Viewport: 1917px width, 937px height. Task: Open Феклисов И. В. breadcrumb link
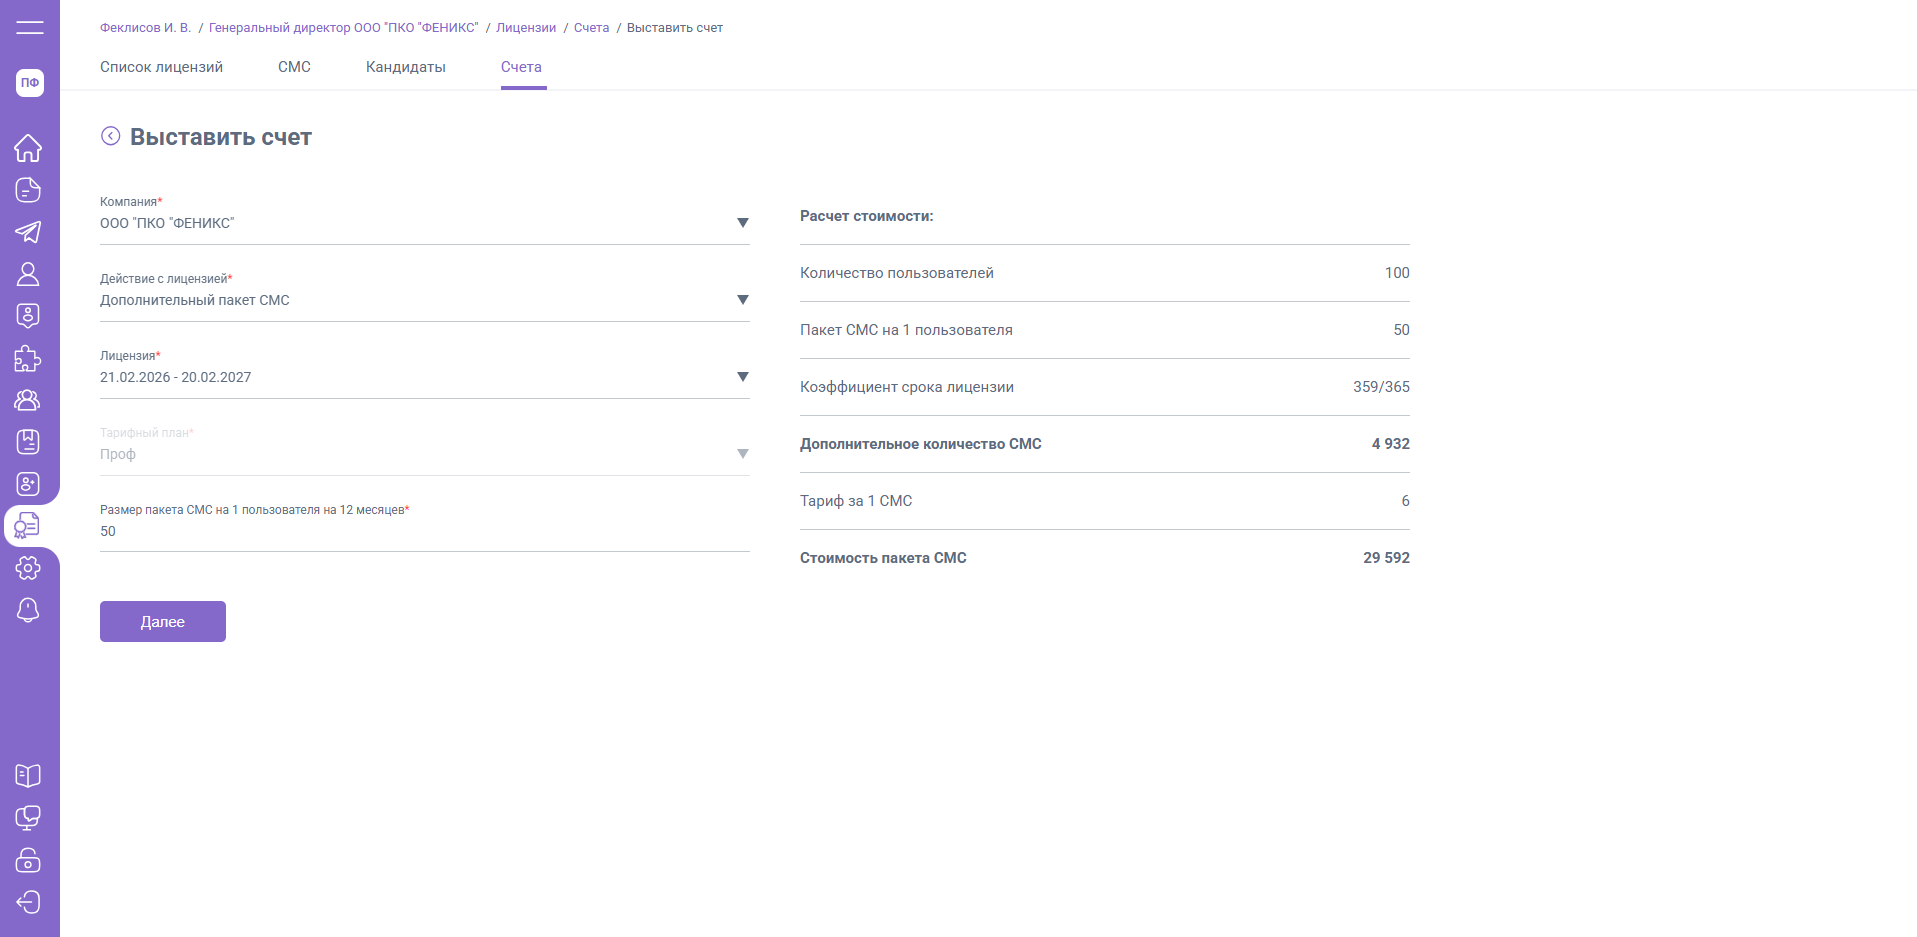point(145,28)
